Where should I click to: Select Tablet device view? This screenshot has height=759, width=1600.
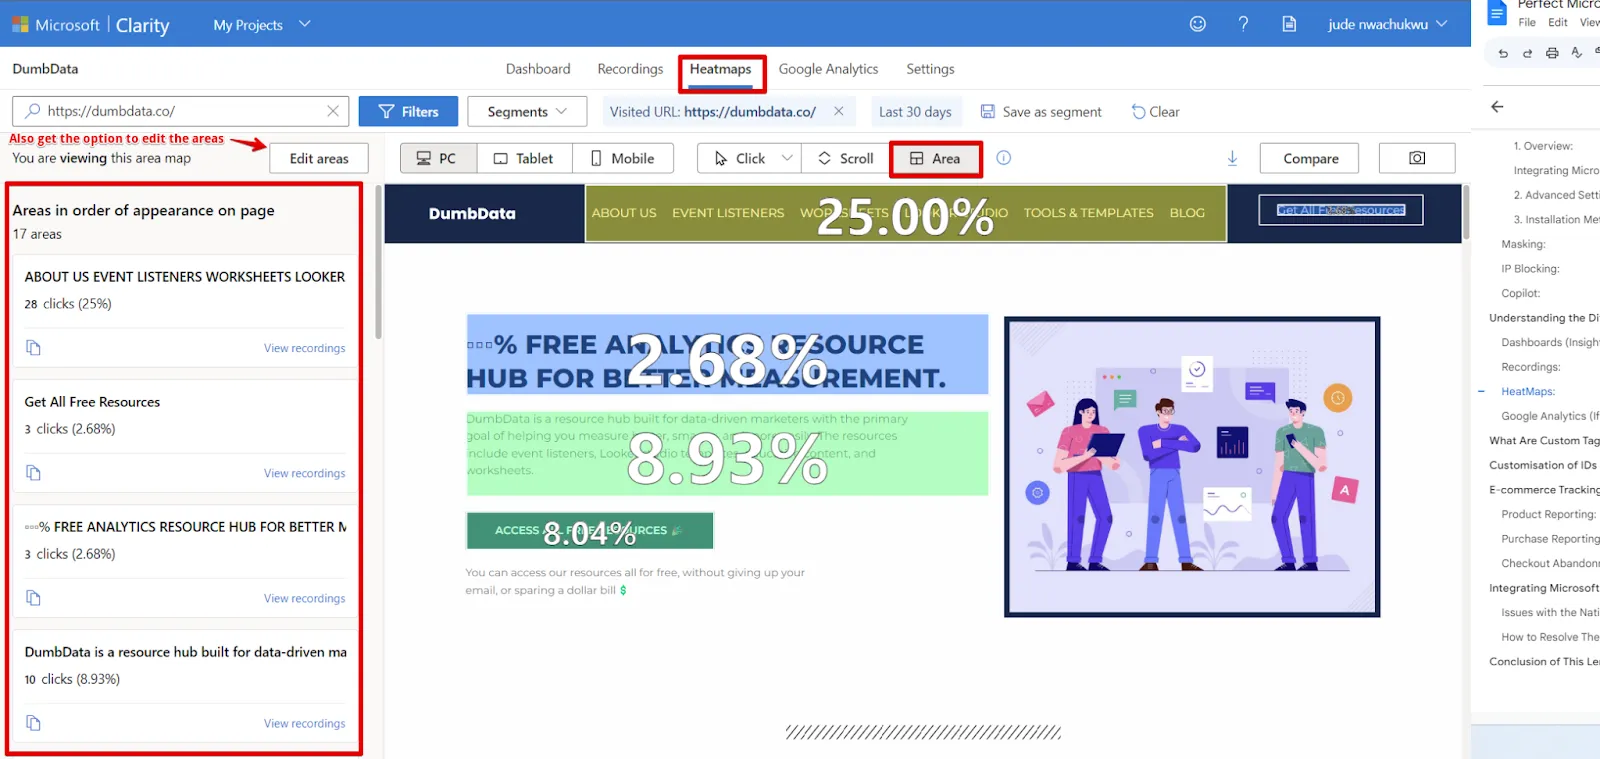click(x=525, y=158)
